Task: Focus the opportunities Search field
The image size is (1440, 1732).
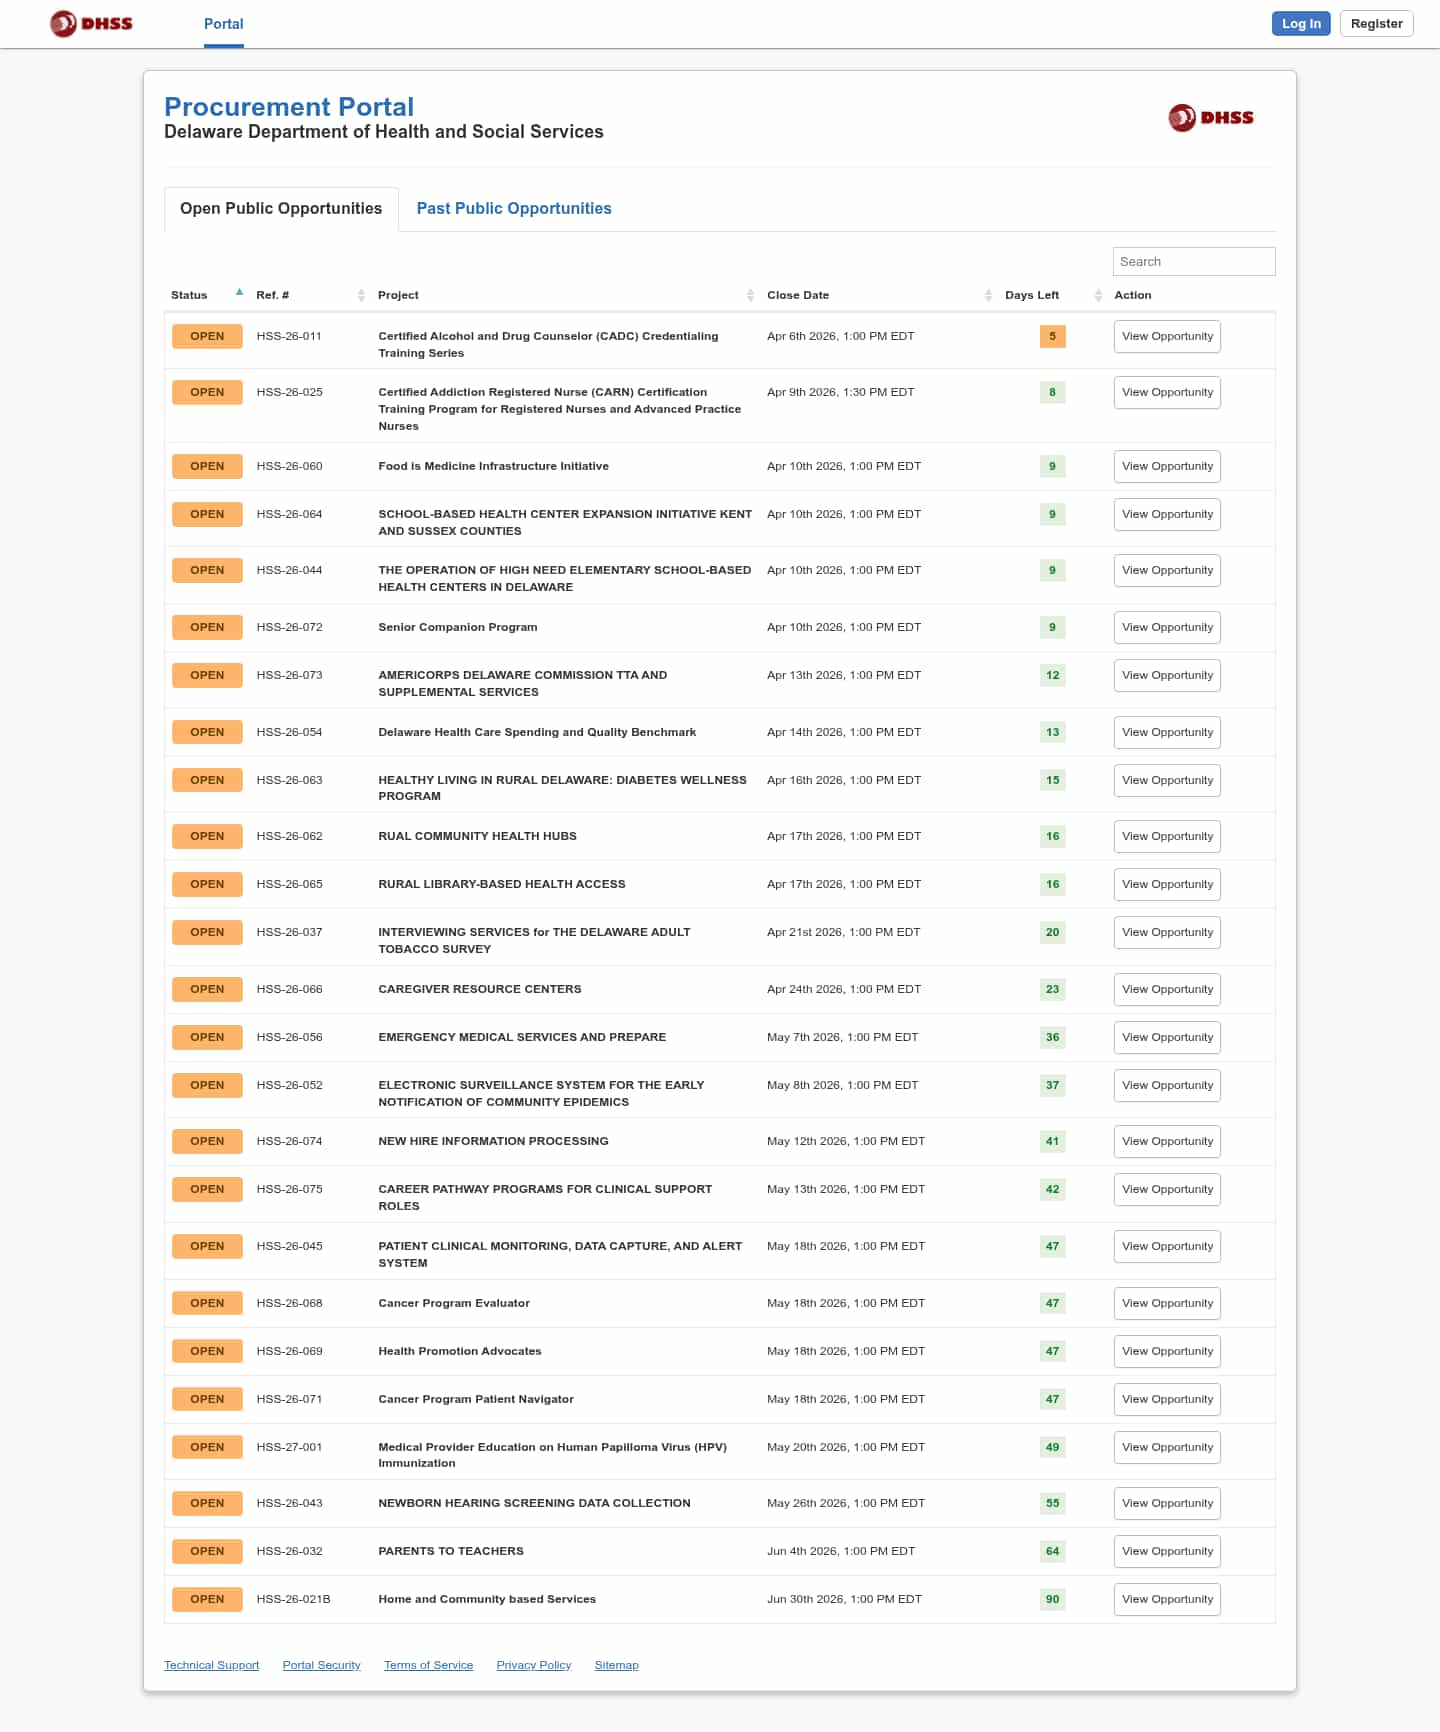Action: click(x=1193, y=261)
